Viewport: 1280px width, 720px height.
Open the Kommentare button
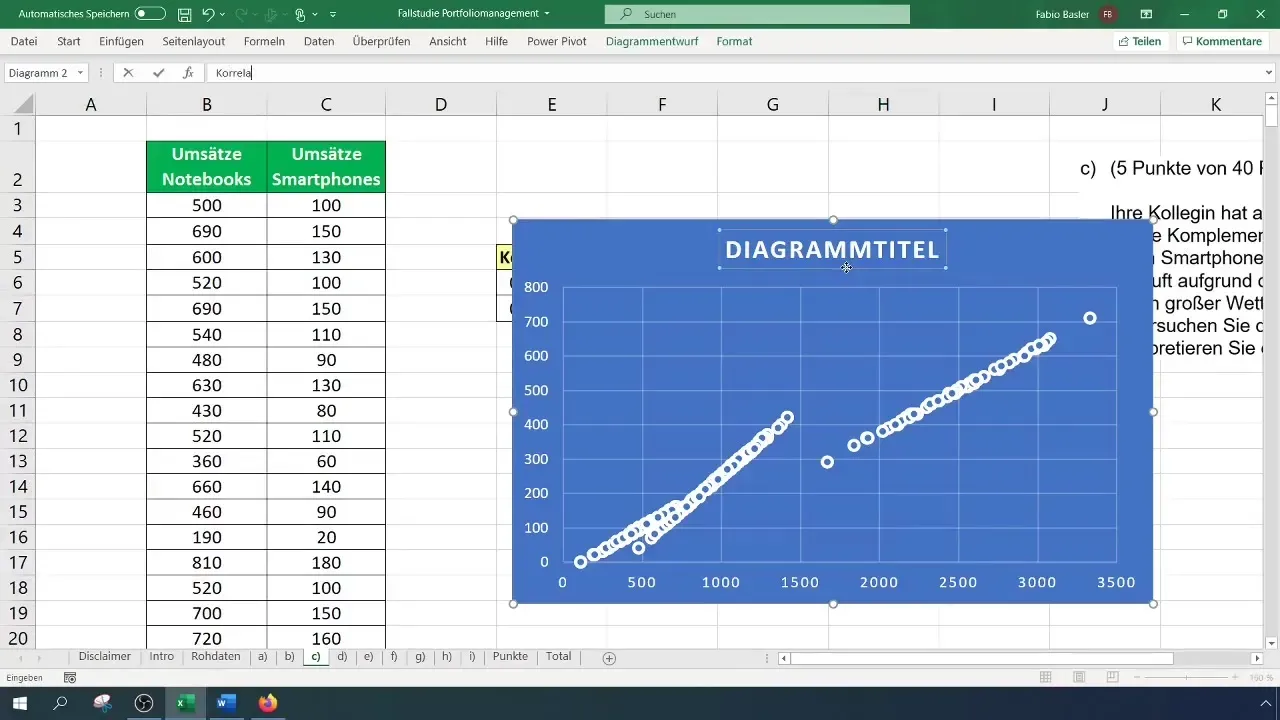(x=1221, y=41)
